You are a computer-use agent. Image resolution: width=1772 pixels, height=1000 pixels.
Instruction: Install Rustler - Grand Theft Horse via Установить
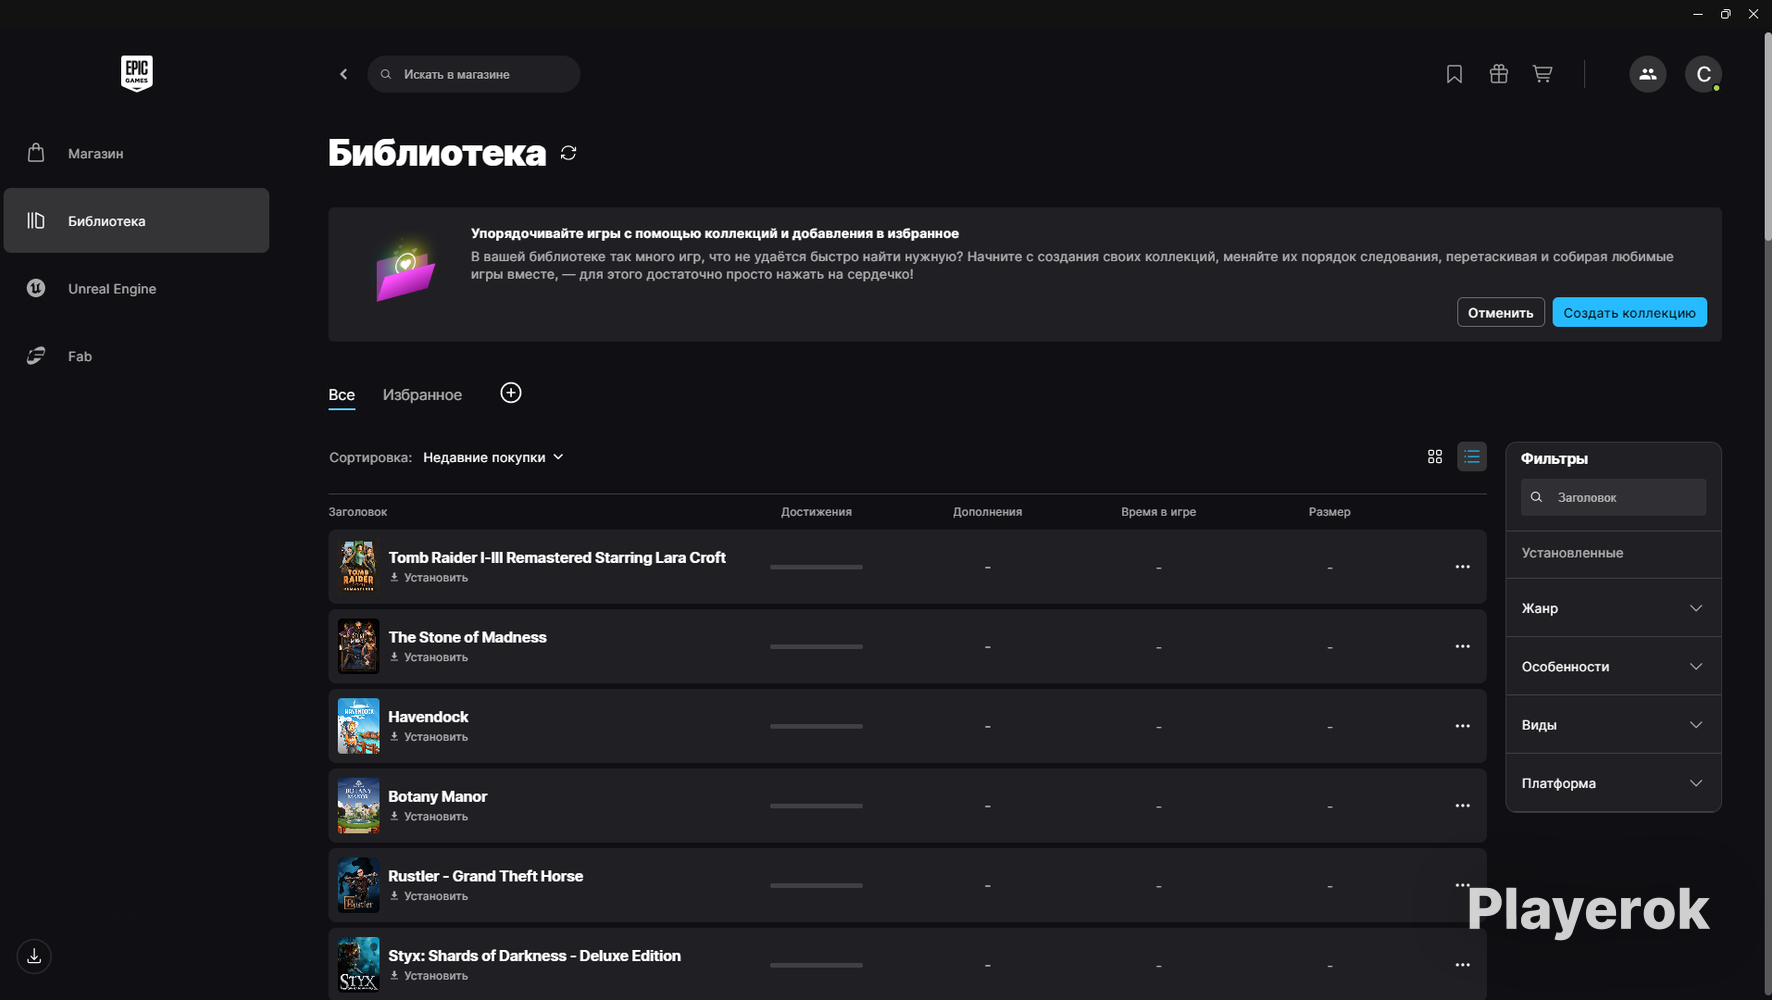(429, 896)
